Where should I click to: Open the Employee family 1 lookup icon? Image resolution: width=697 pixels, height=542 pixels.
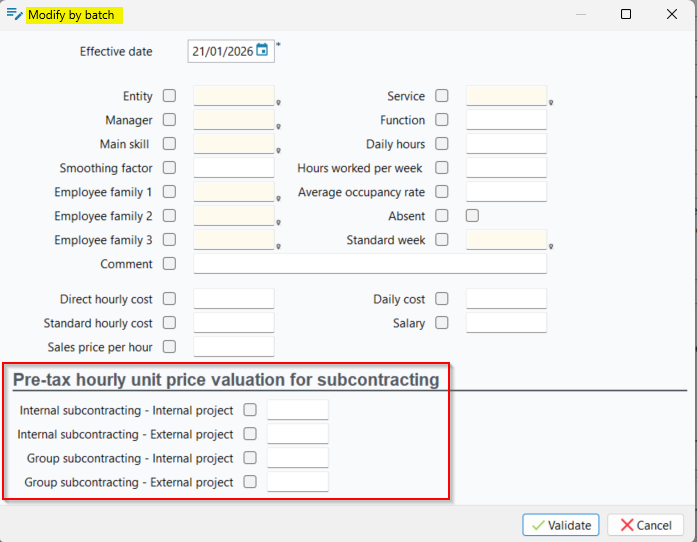[279, 198]
